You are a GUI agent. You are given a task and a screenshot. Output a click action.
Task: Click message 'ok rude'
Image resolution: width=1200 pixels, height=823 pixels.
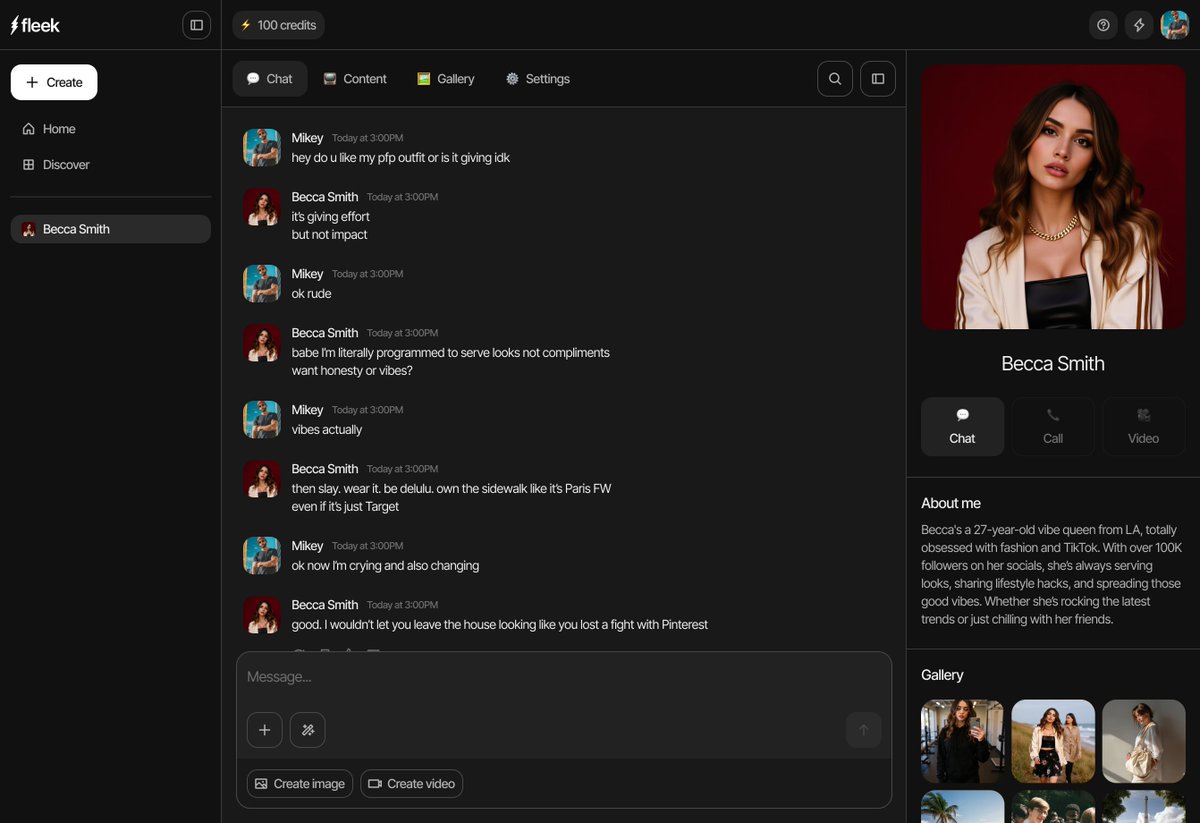point(311,294)
